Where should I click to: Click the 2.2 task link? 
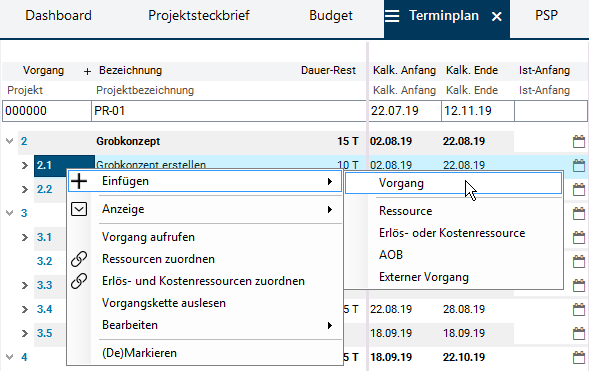point(44,189)
